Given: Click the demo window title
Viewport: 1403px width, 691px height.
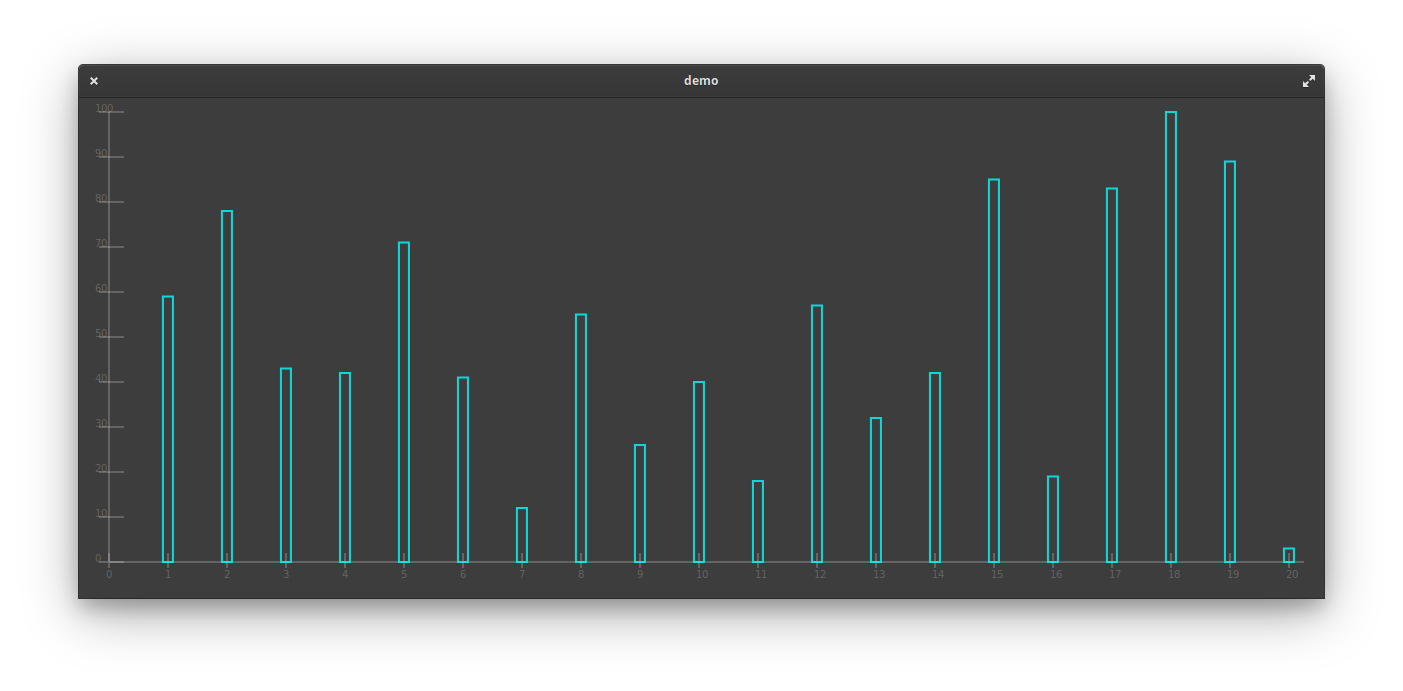Looking at the screenshot, I should [701, 81].
